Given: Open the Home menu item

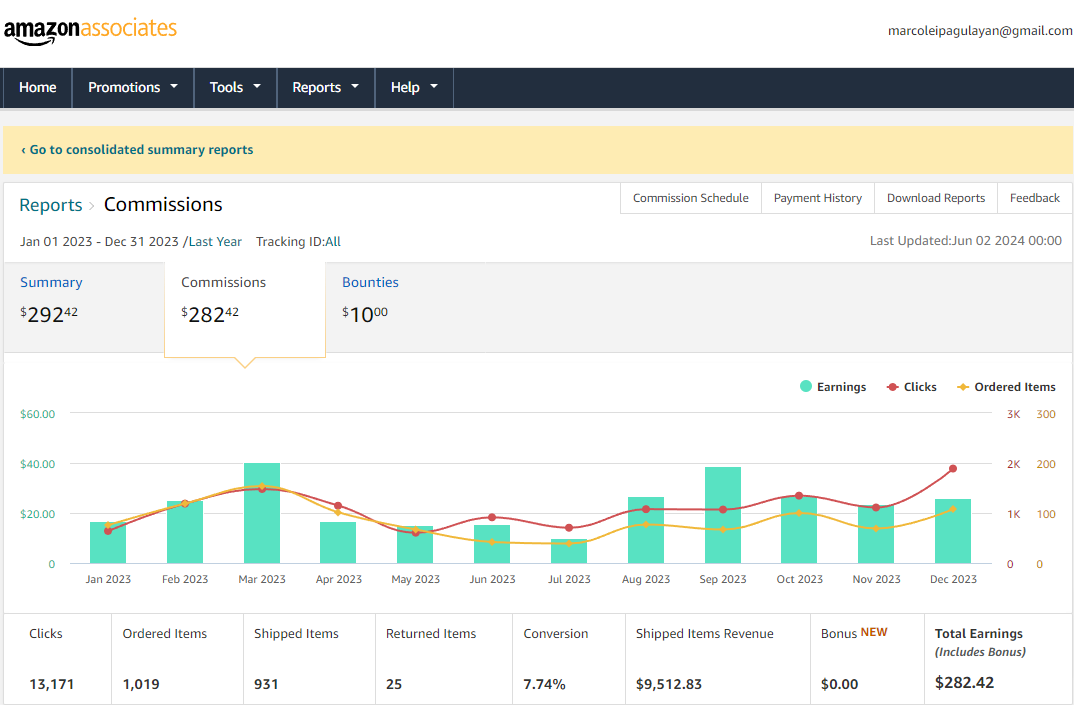Looking at the screenshot, I should coord(38,87).
